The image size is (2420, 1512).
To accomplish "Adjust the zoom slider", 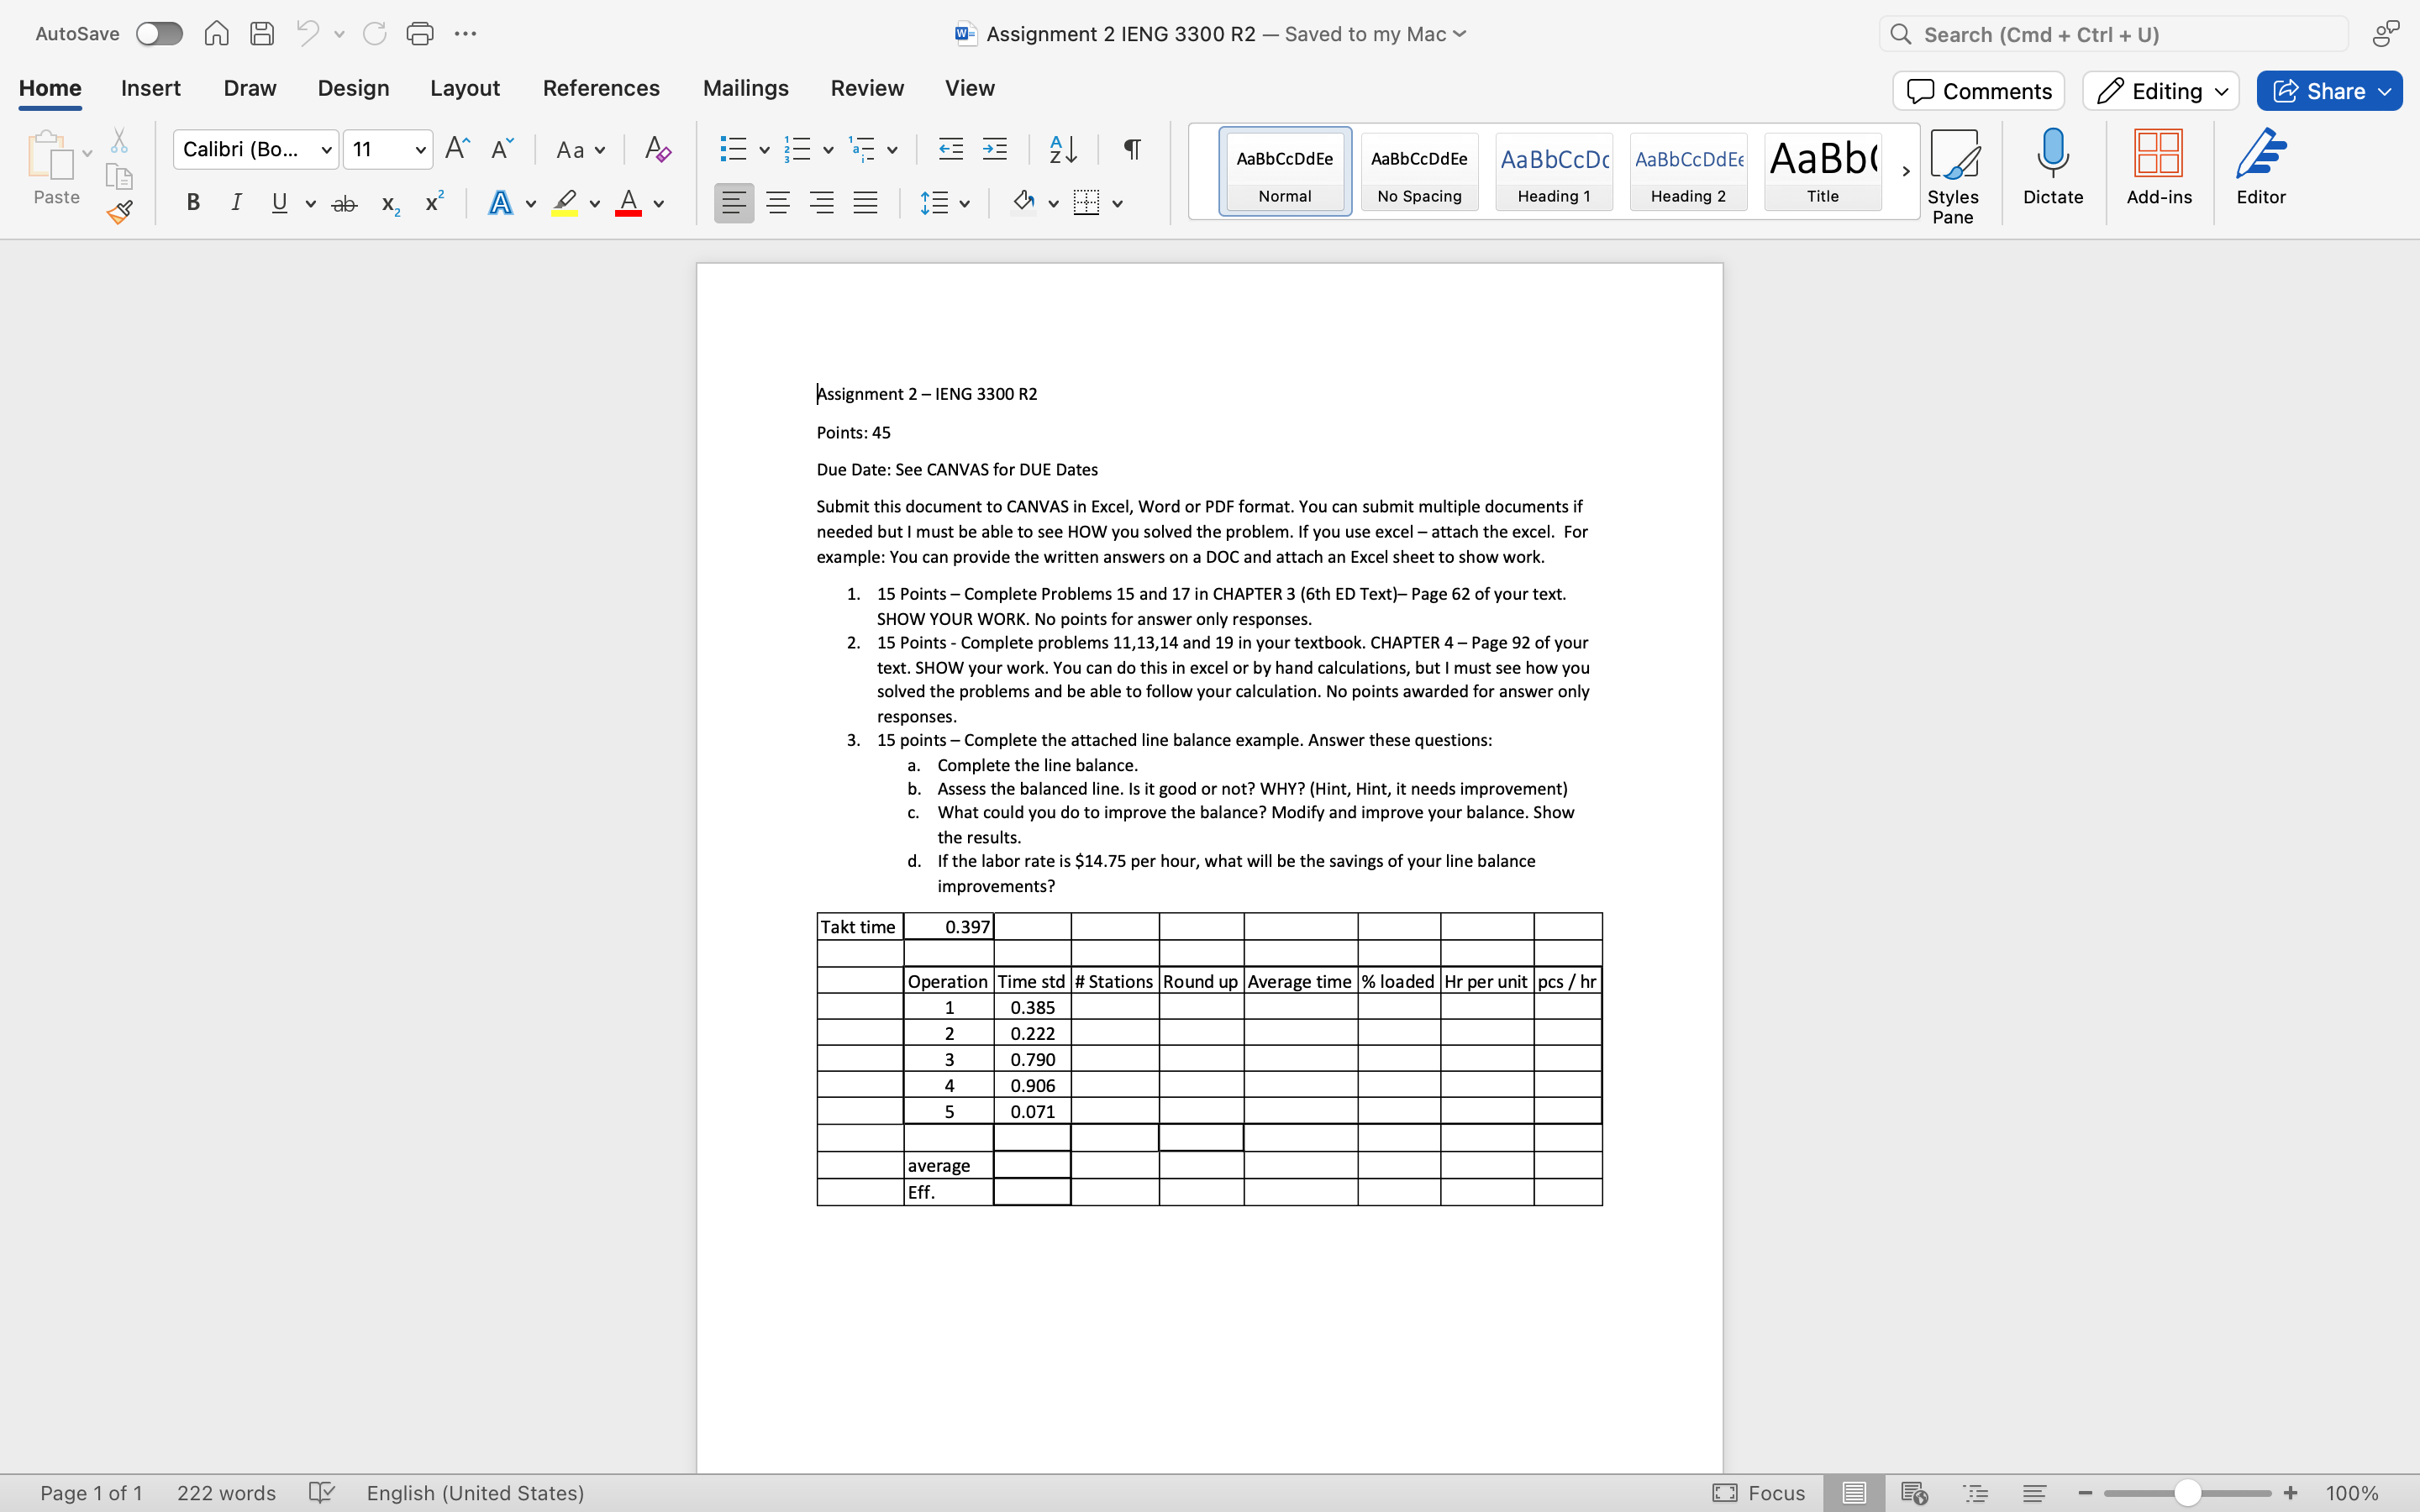I will (x=2186, y=1492).
